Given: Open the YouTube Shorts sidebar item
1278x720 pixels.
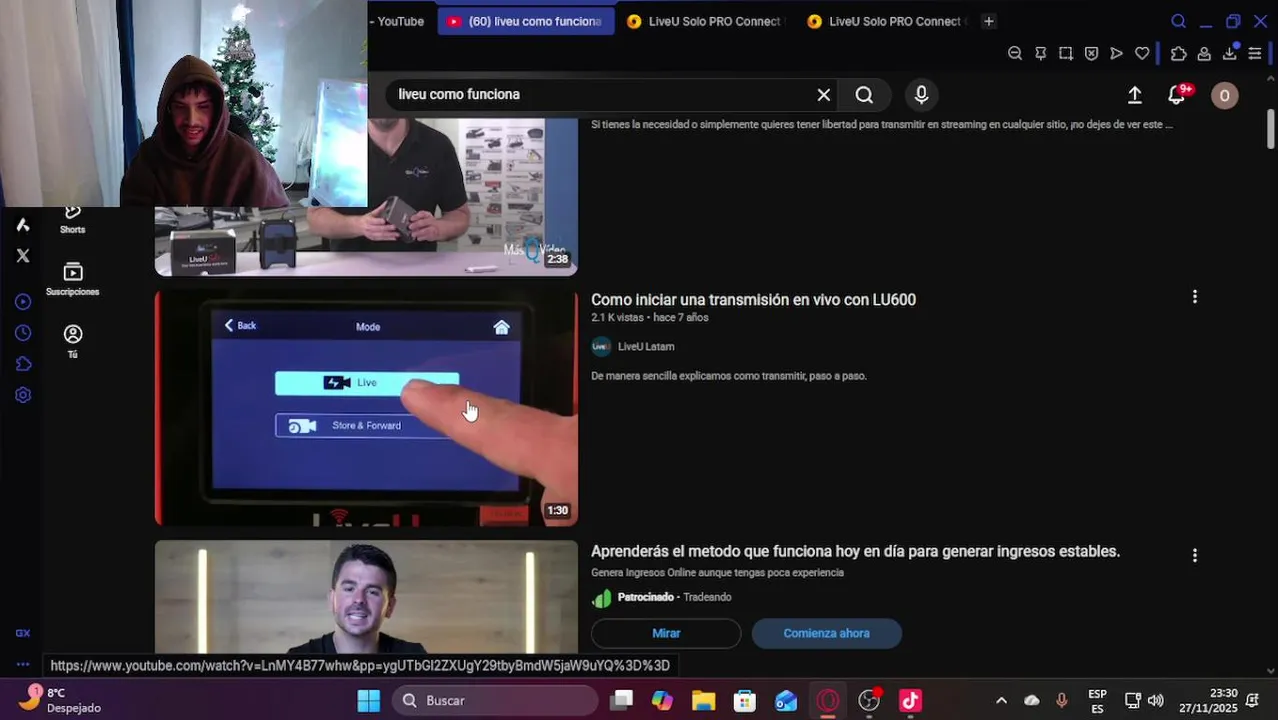Looking at the screenshot, I should 72,219.
